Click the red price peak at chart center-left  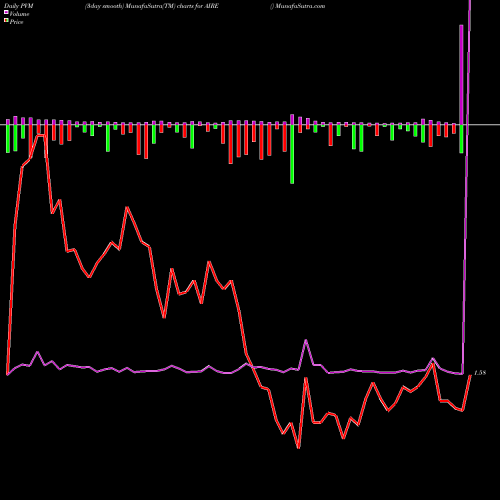click(x=127, y=208)
